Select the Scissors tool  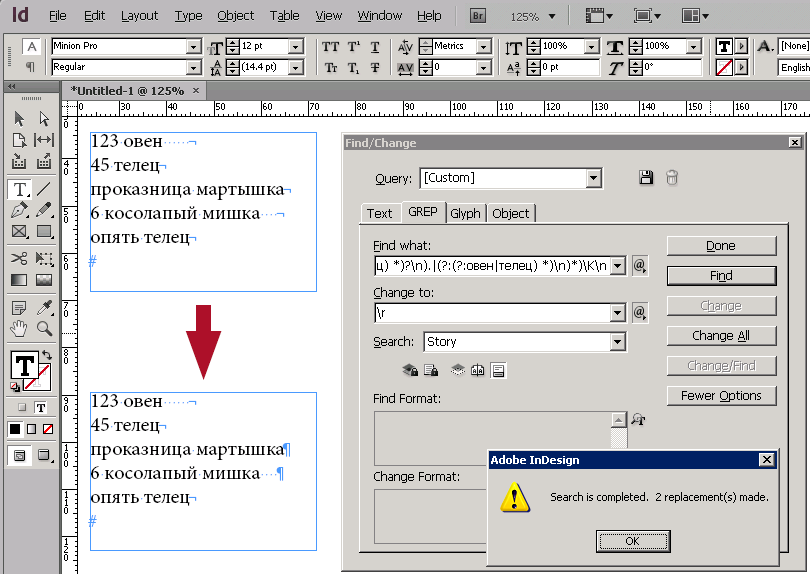point(19,258)
